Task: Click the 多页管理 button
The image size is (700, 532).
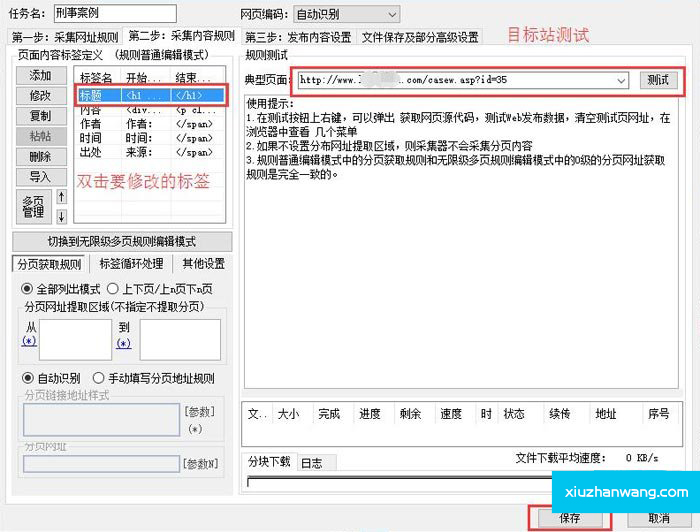Action: pos(33,206)
